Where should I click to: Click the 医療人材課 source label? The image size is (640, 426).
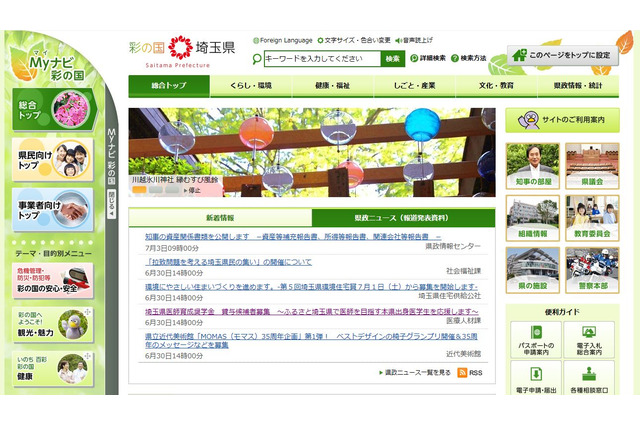(464, 321)
